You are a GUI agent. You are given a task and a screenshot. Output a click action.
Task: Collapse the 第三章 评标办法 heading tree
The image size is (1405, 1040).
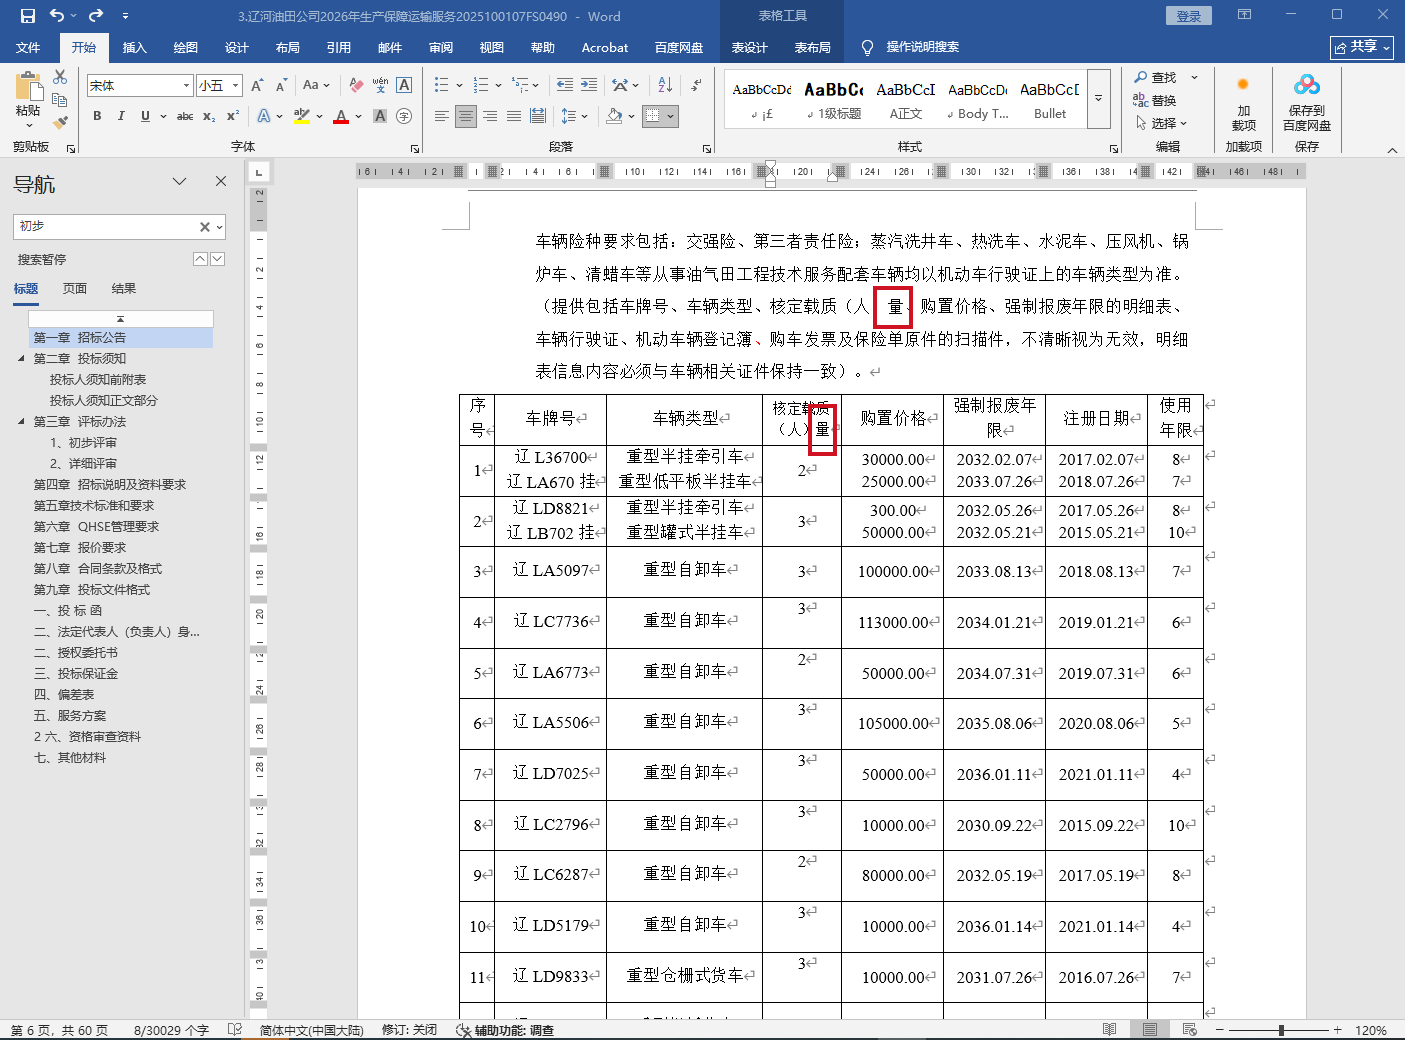click(21, 421)
